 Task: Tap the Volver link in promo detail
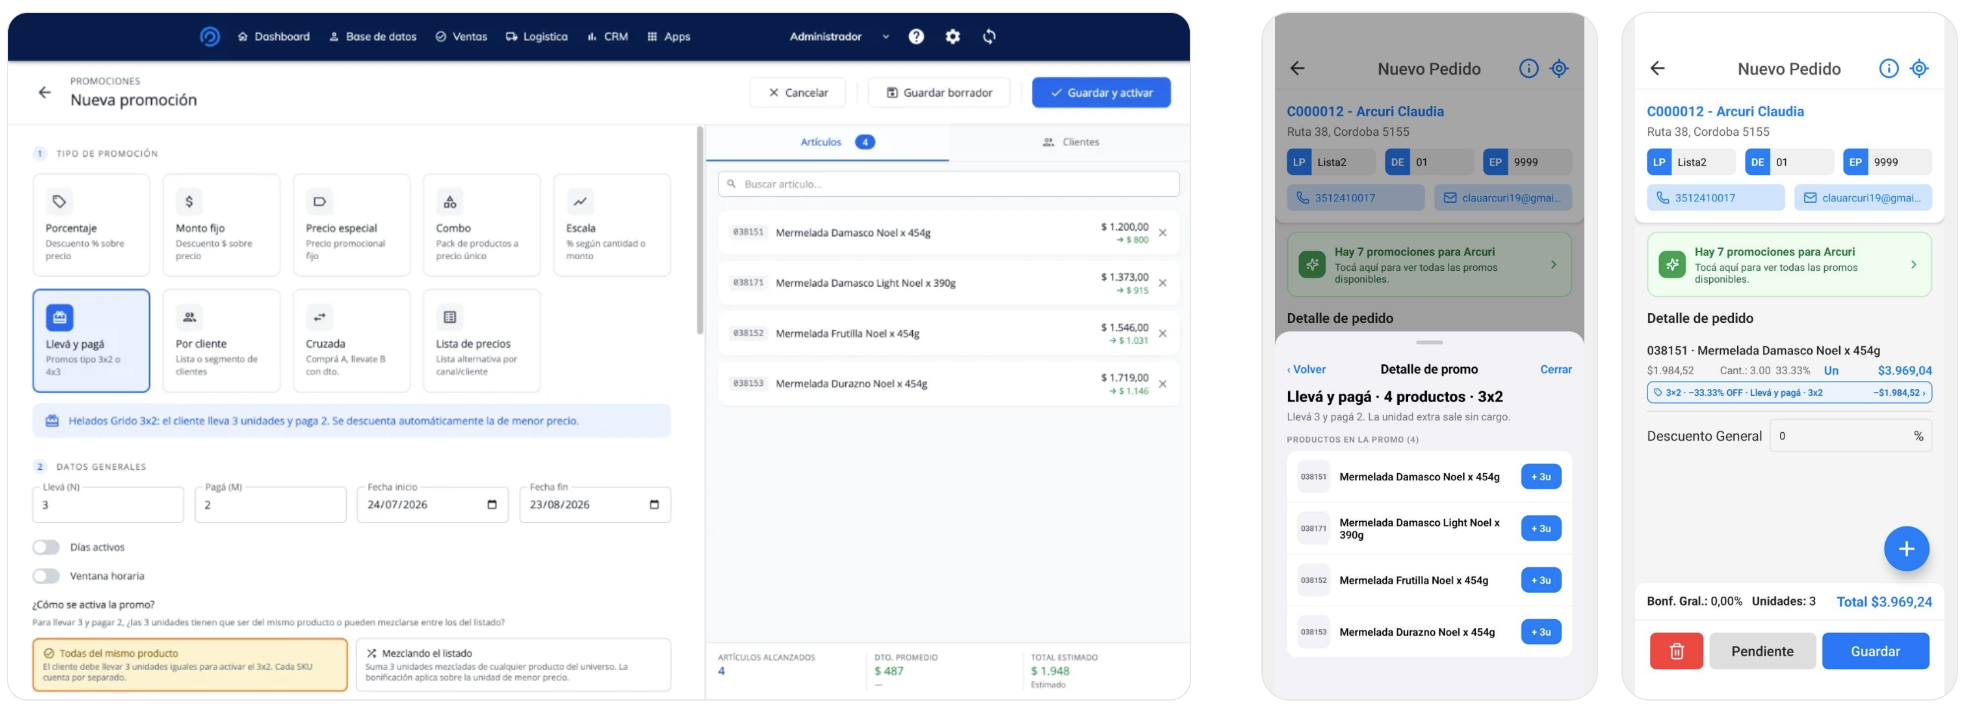pos(1306,370)
